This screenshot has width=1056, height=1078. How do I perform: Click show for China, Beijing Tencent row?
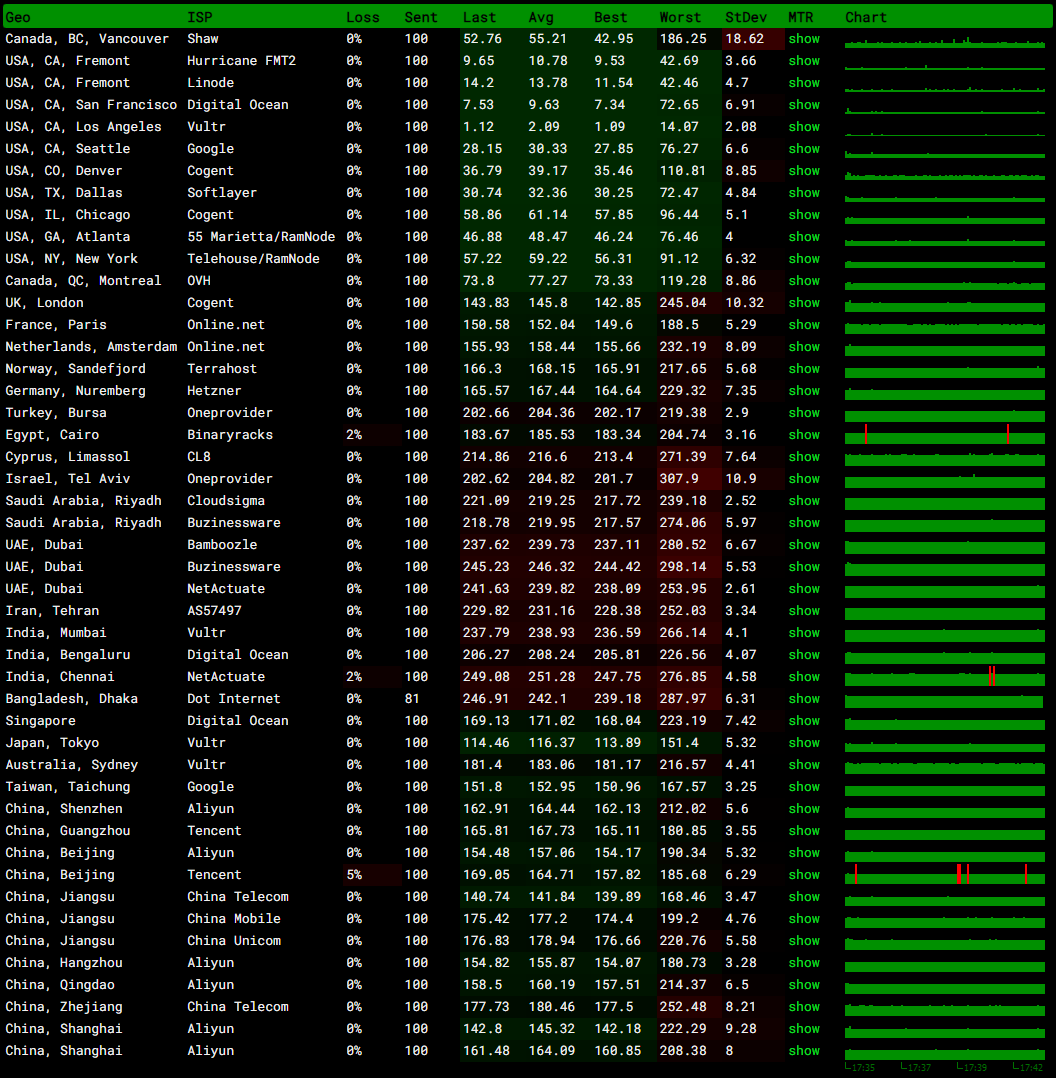tap(803, 875)
